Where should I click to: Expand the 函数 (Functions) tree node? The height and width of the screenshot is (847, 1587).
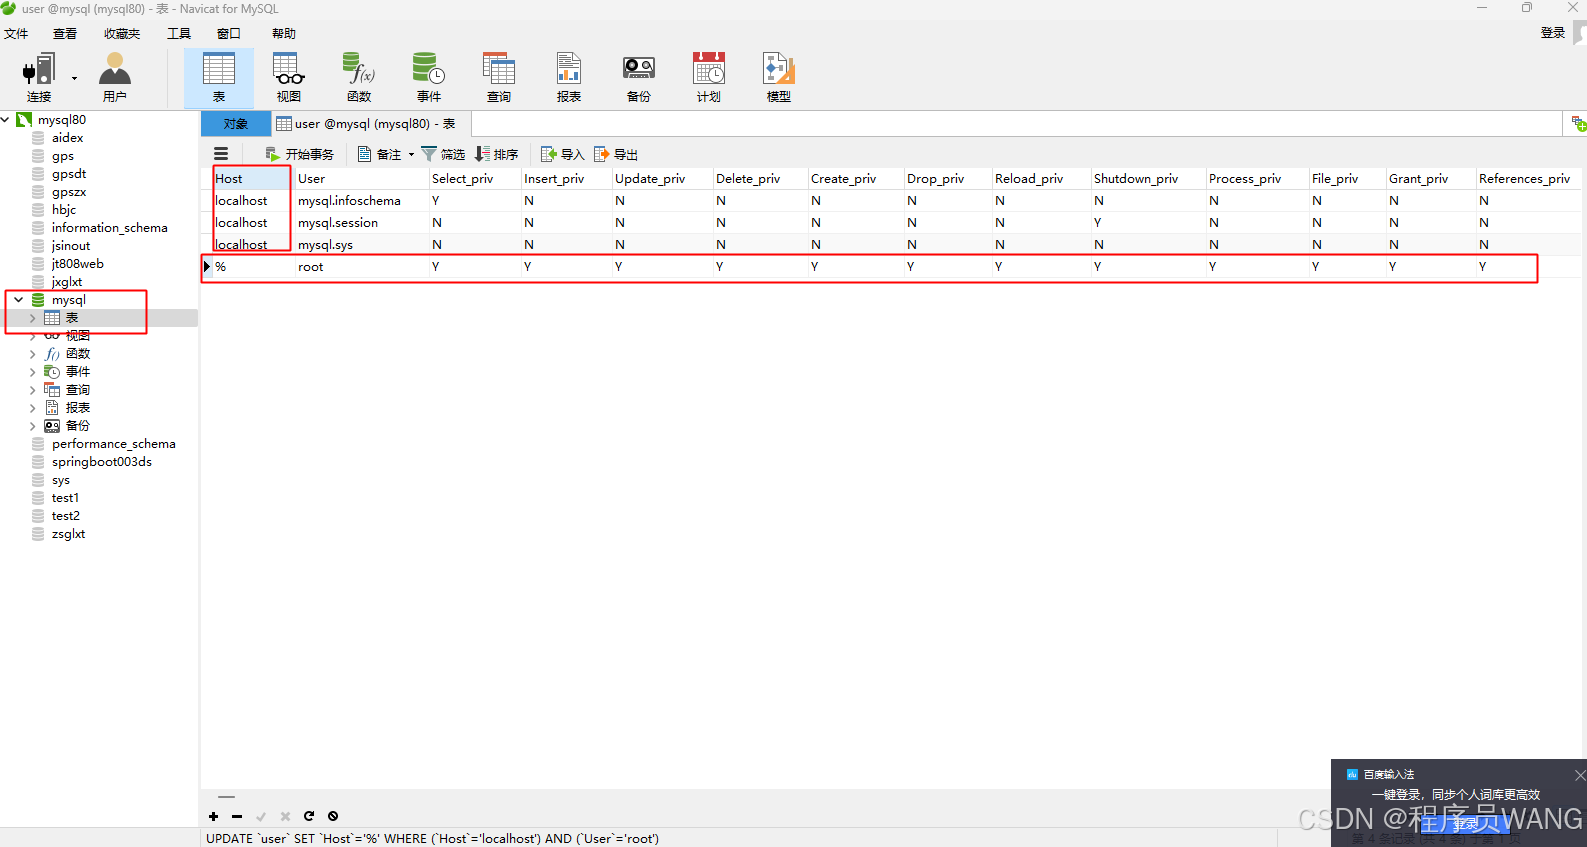[x=32, y=354]
